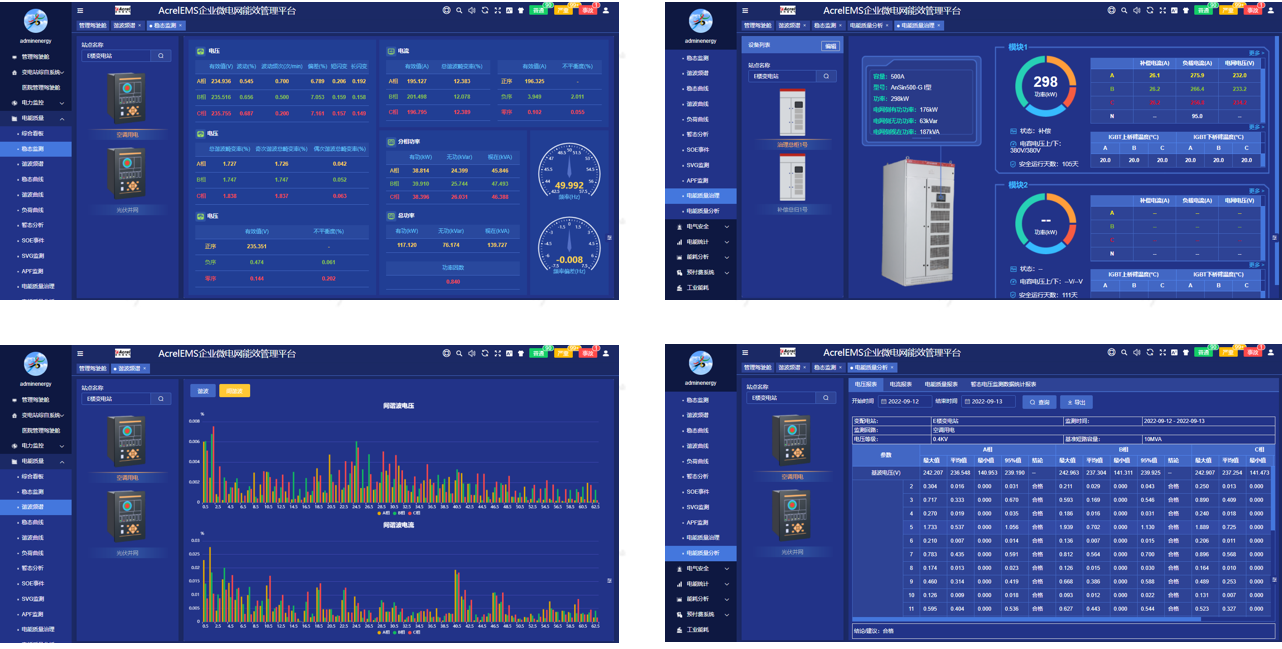Toggle the alarm speaker icon in 稳态监测 window
This screenshot has height=649, width=1282.
tap(472, 10)
